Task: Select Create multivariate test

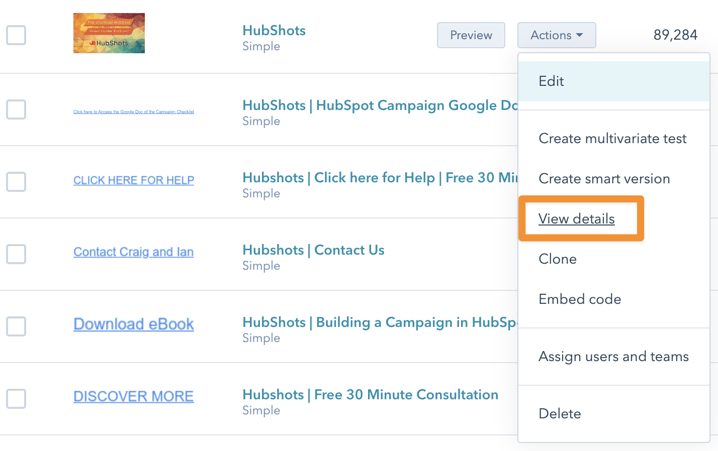Action: 612,139
